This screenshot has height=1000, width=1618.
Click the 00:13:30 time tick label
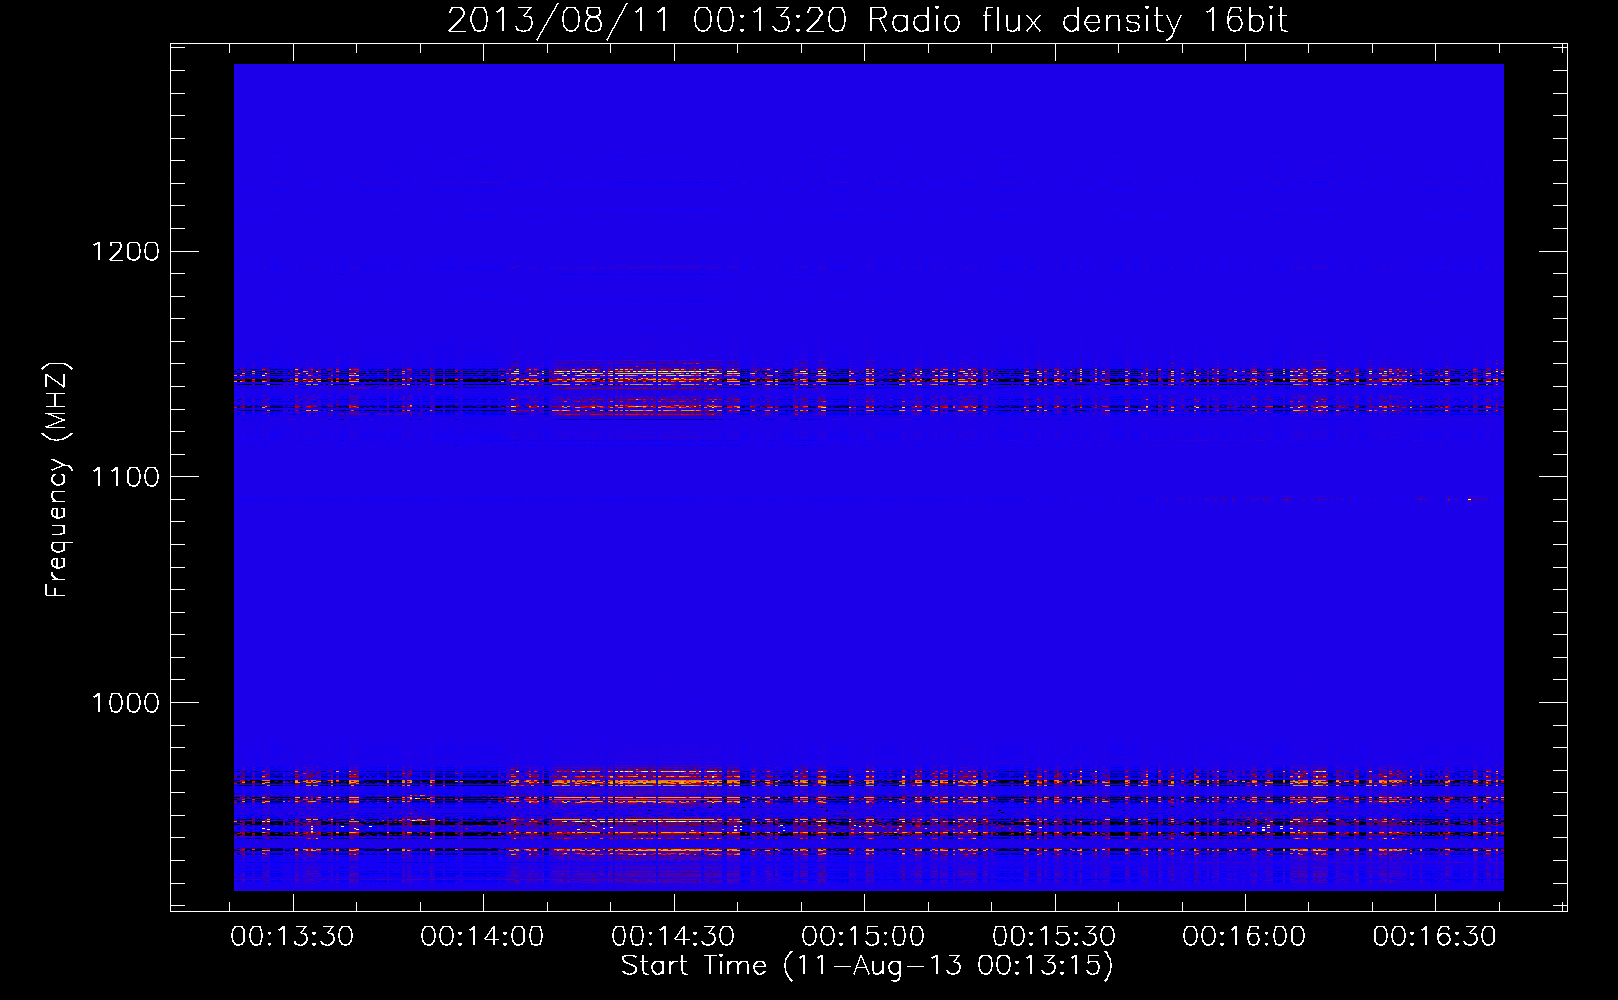(292, 937)
